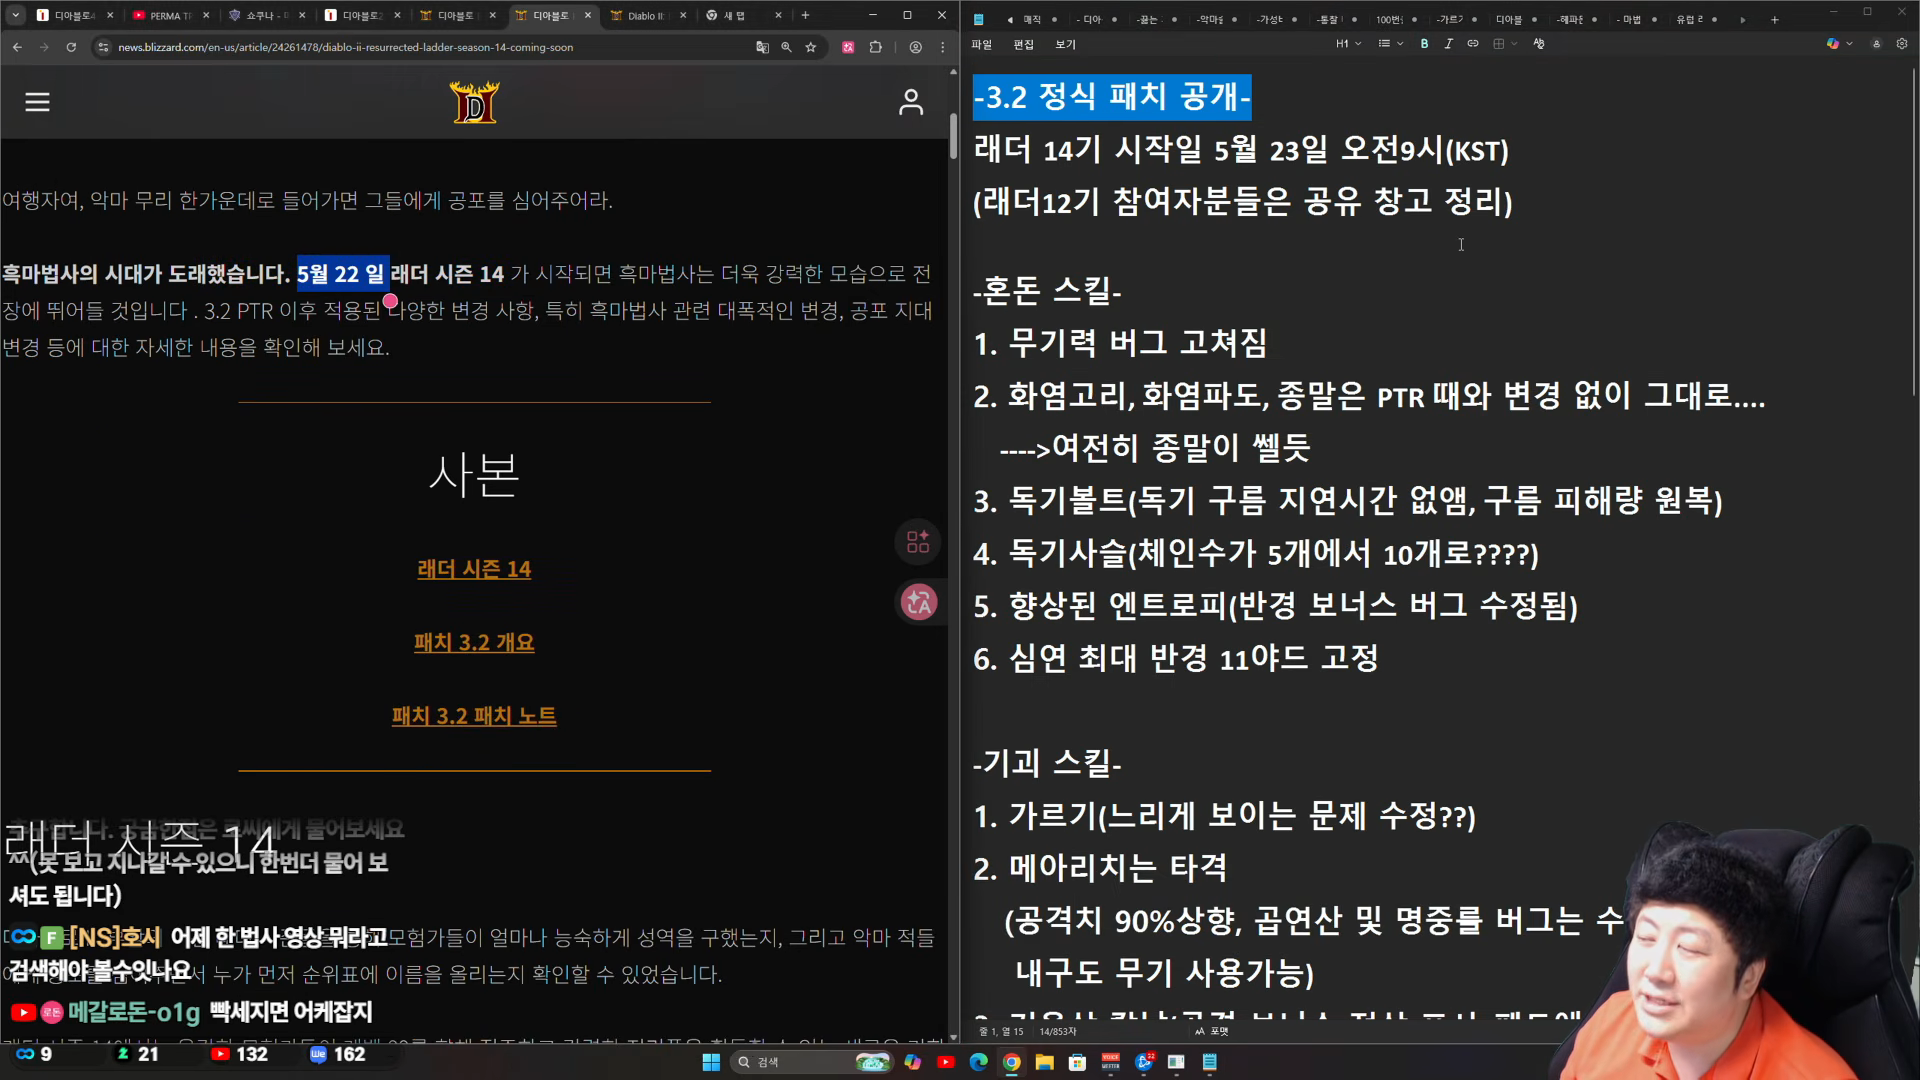Click the line 6. 심연 최대 반경 11야드 고정
1920x1080 pixels.
1176,658
